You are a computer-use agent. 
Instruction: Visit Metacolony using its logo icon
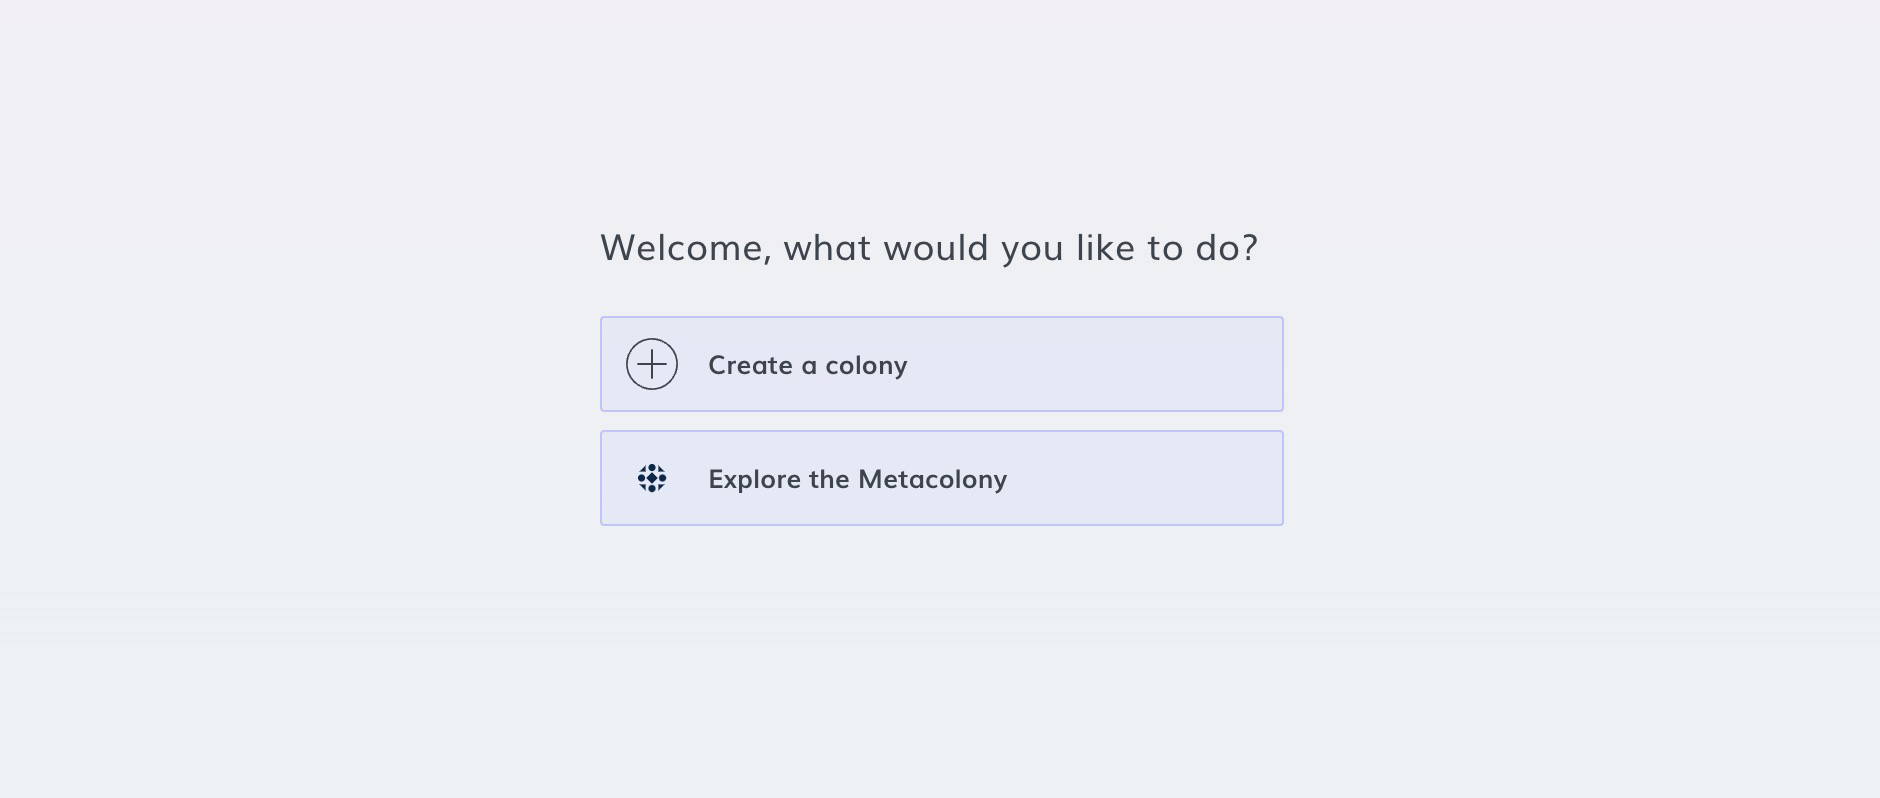(652, 478)
